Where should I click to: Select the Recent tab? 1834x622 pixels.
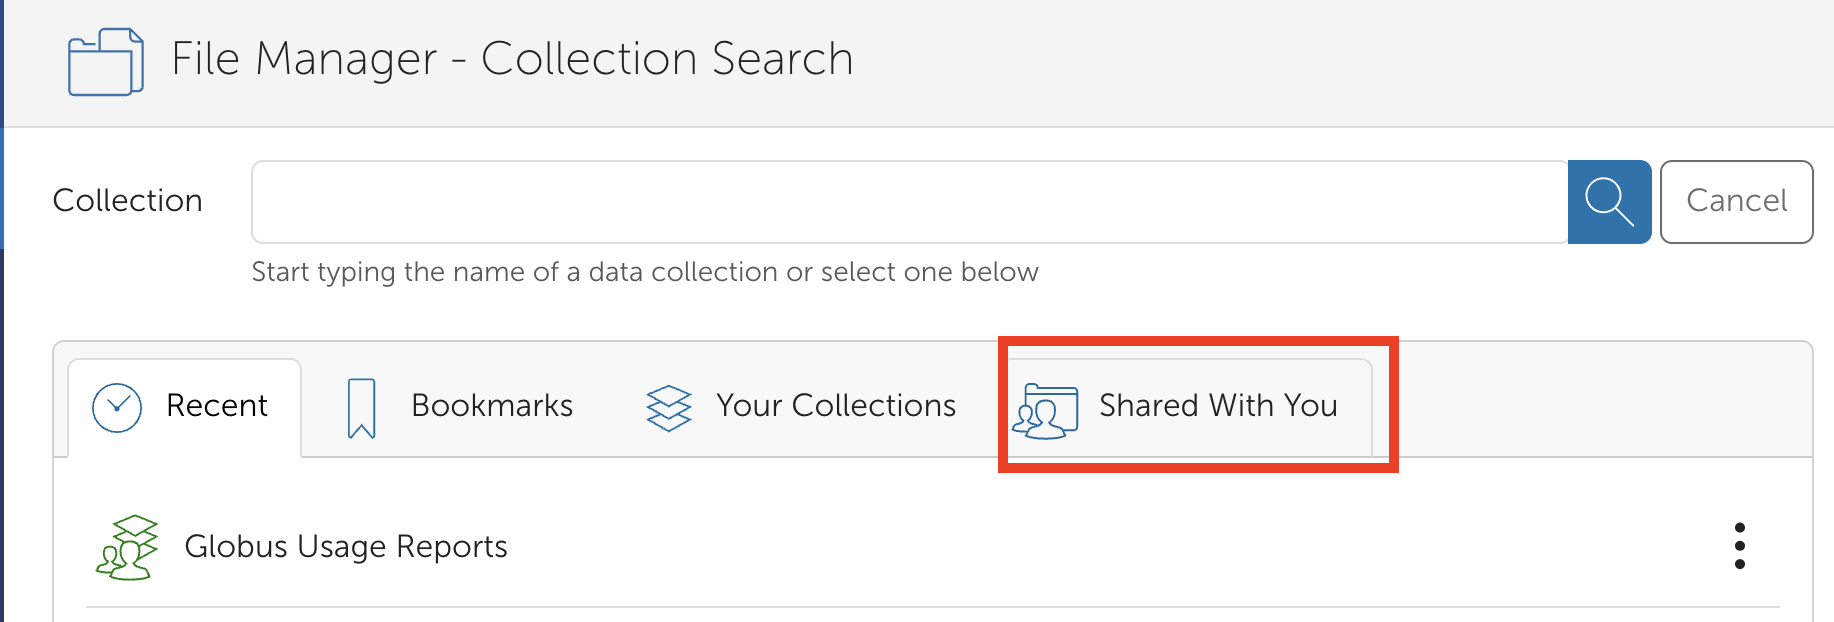[x=216, y=406]
